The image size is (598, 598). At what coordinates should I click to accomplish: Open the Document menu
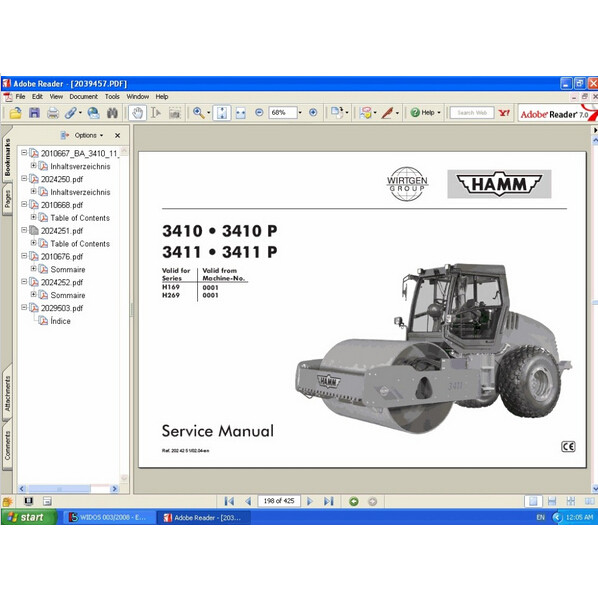pyautogui.click(x=84, y=97)
